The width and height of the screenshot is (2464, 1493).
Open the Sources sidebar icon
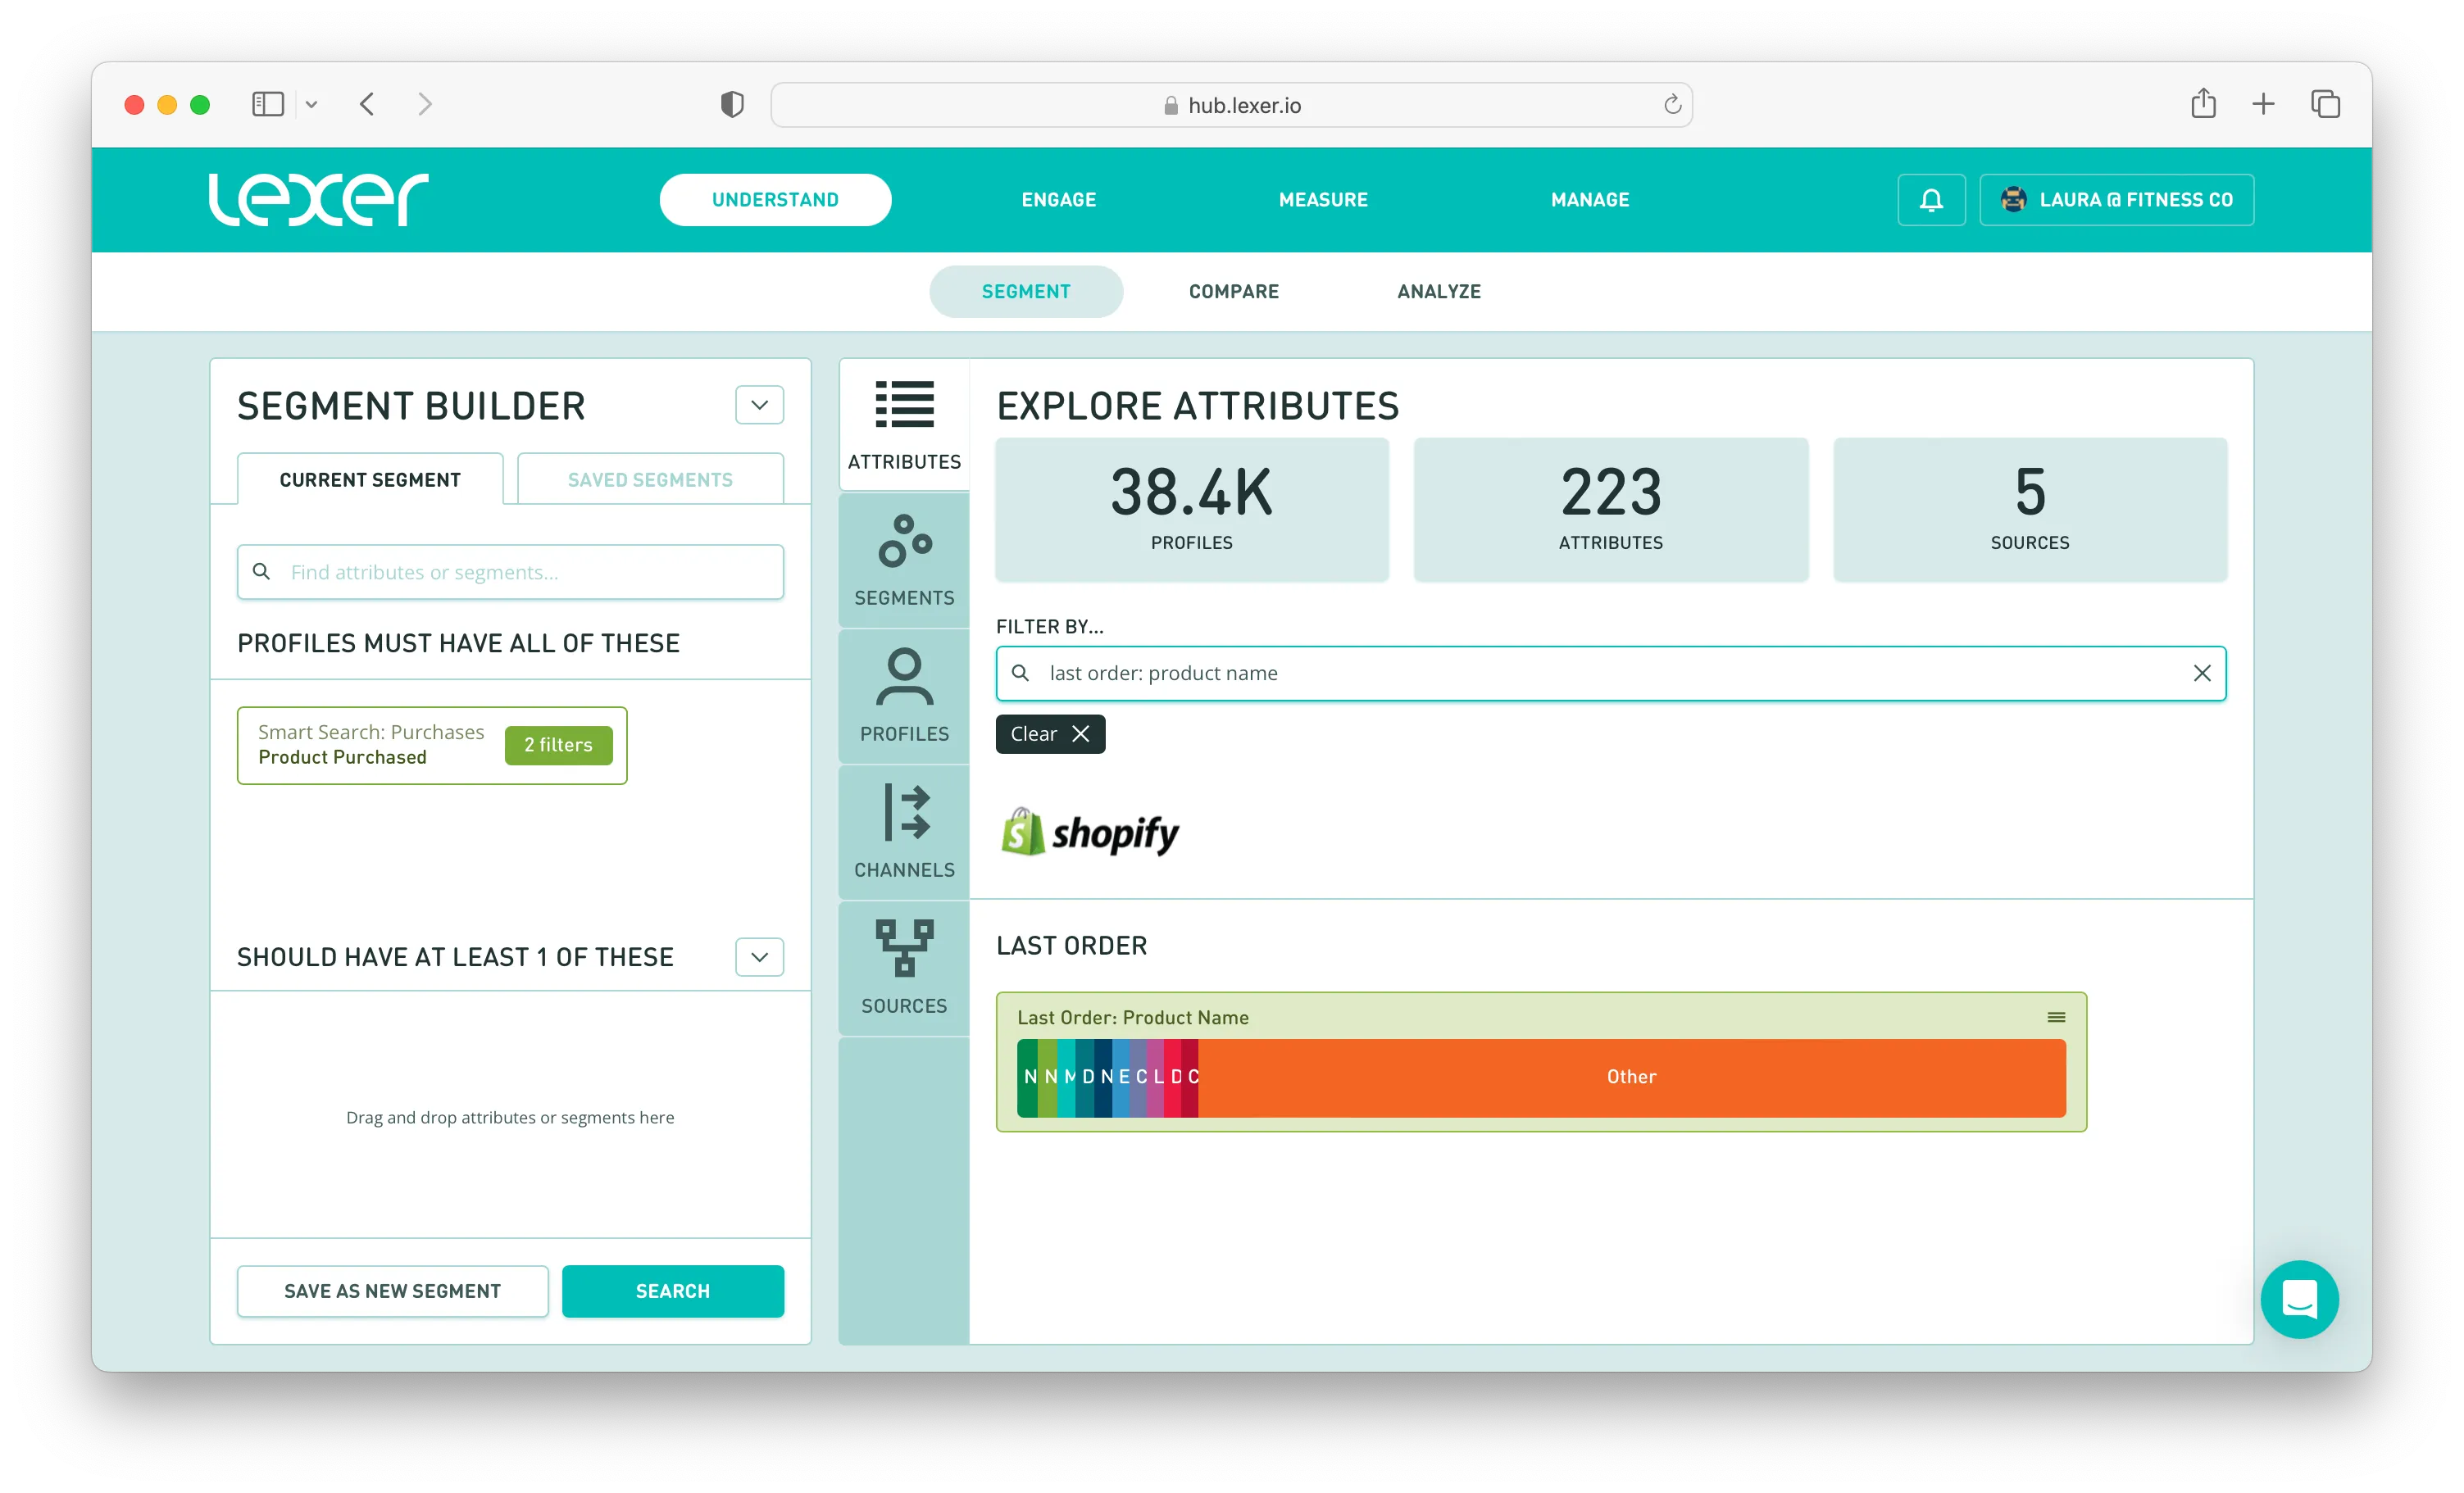point(904,966)
